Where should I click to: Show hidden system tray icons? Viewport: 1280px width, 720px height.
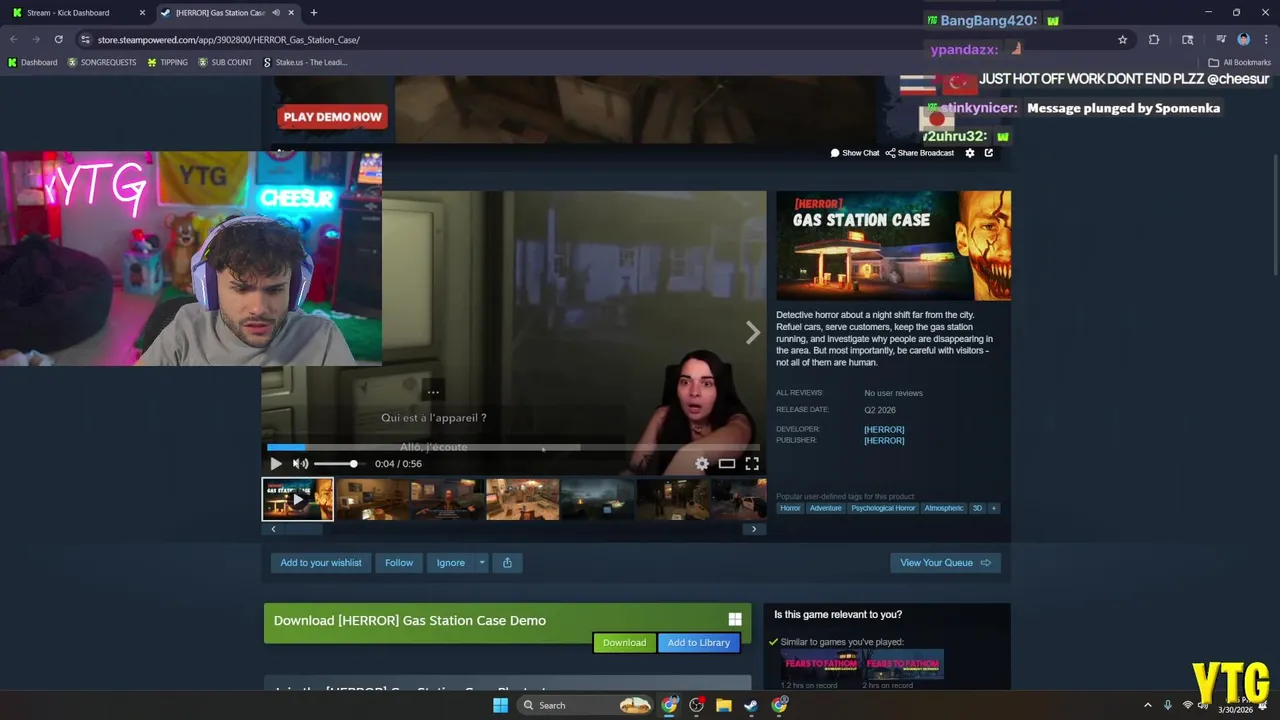pyautogui.click(x=1148, y=706)
